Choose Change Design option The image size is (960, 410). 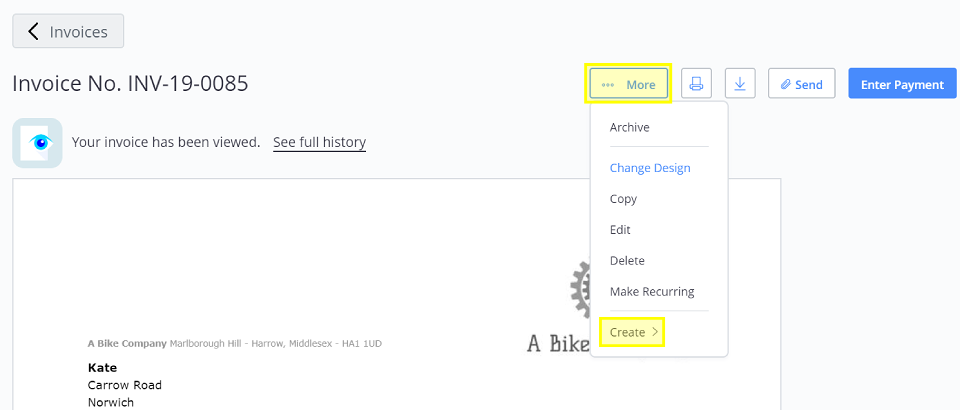650,168
